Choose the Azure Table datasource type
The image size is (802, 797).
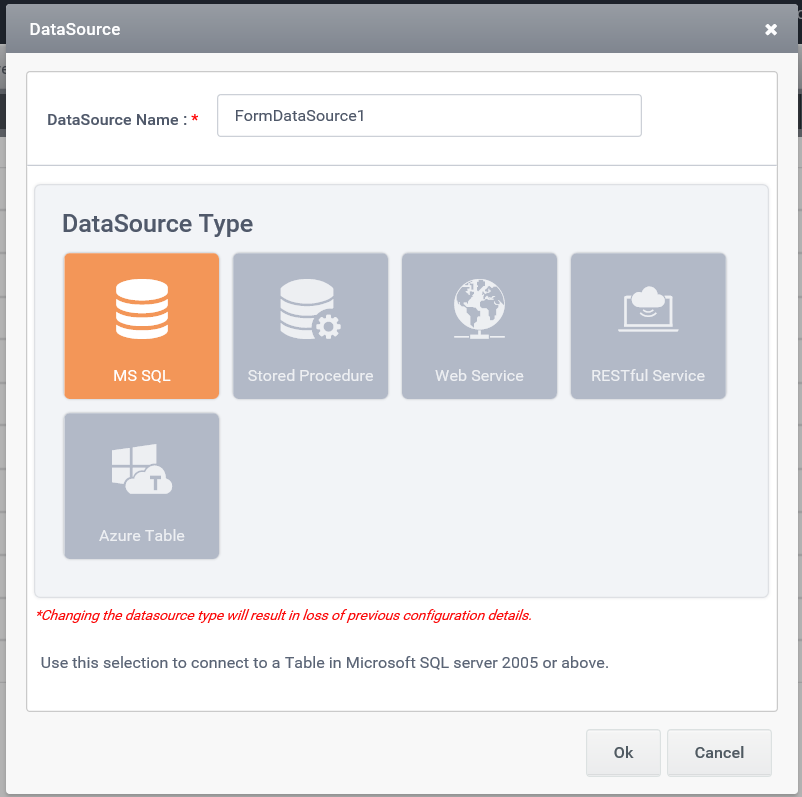142,486
